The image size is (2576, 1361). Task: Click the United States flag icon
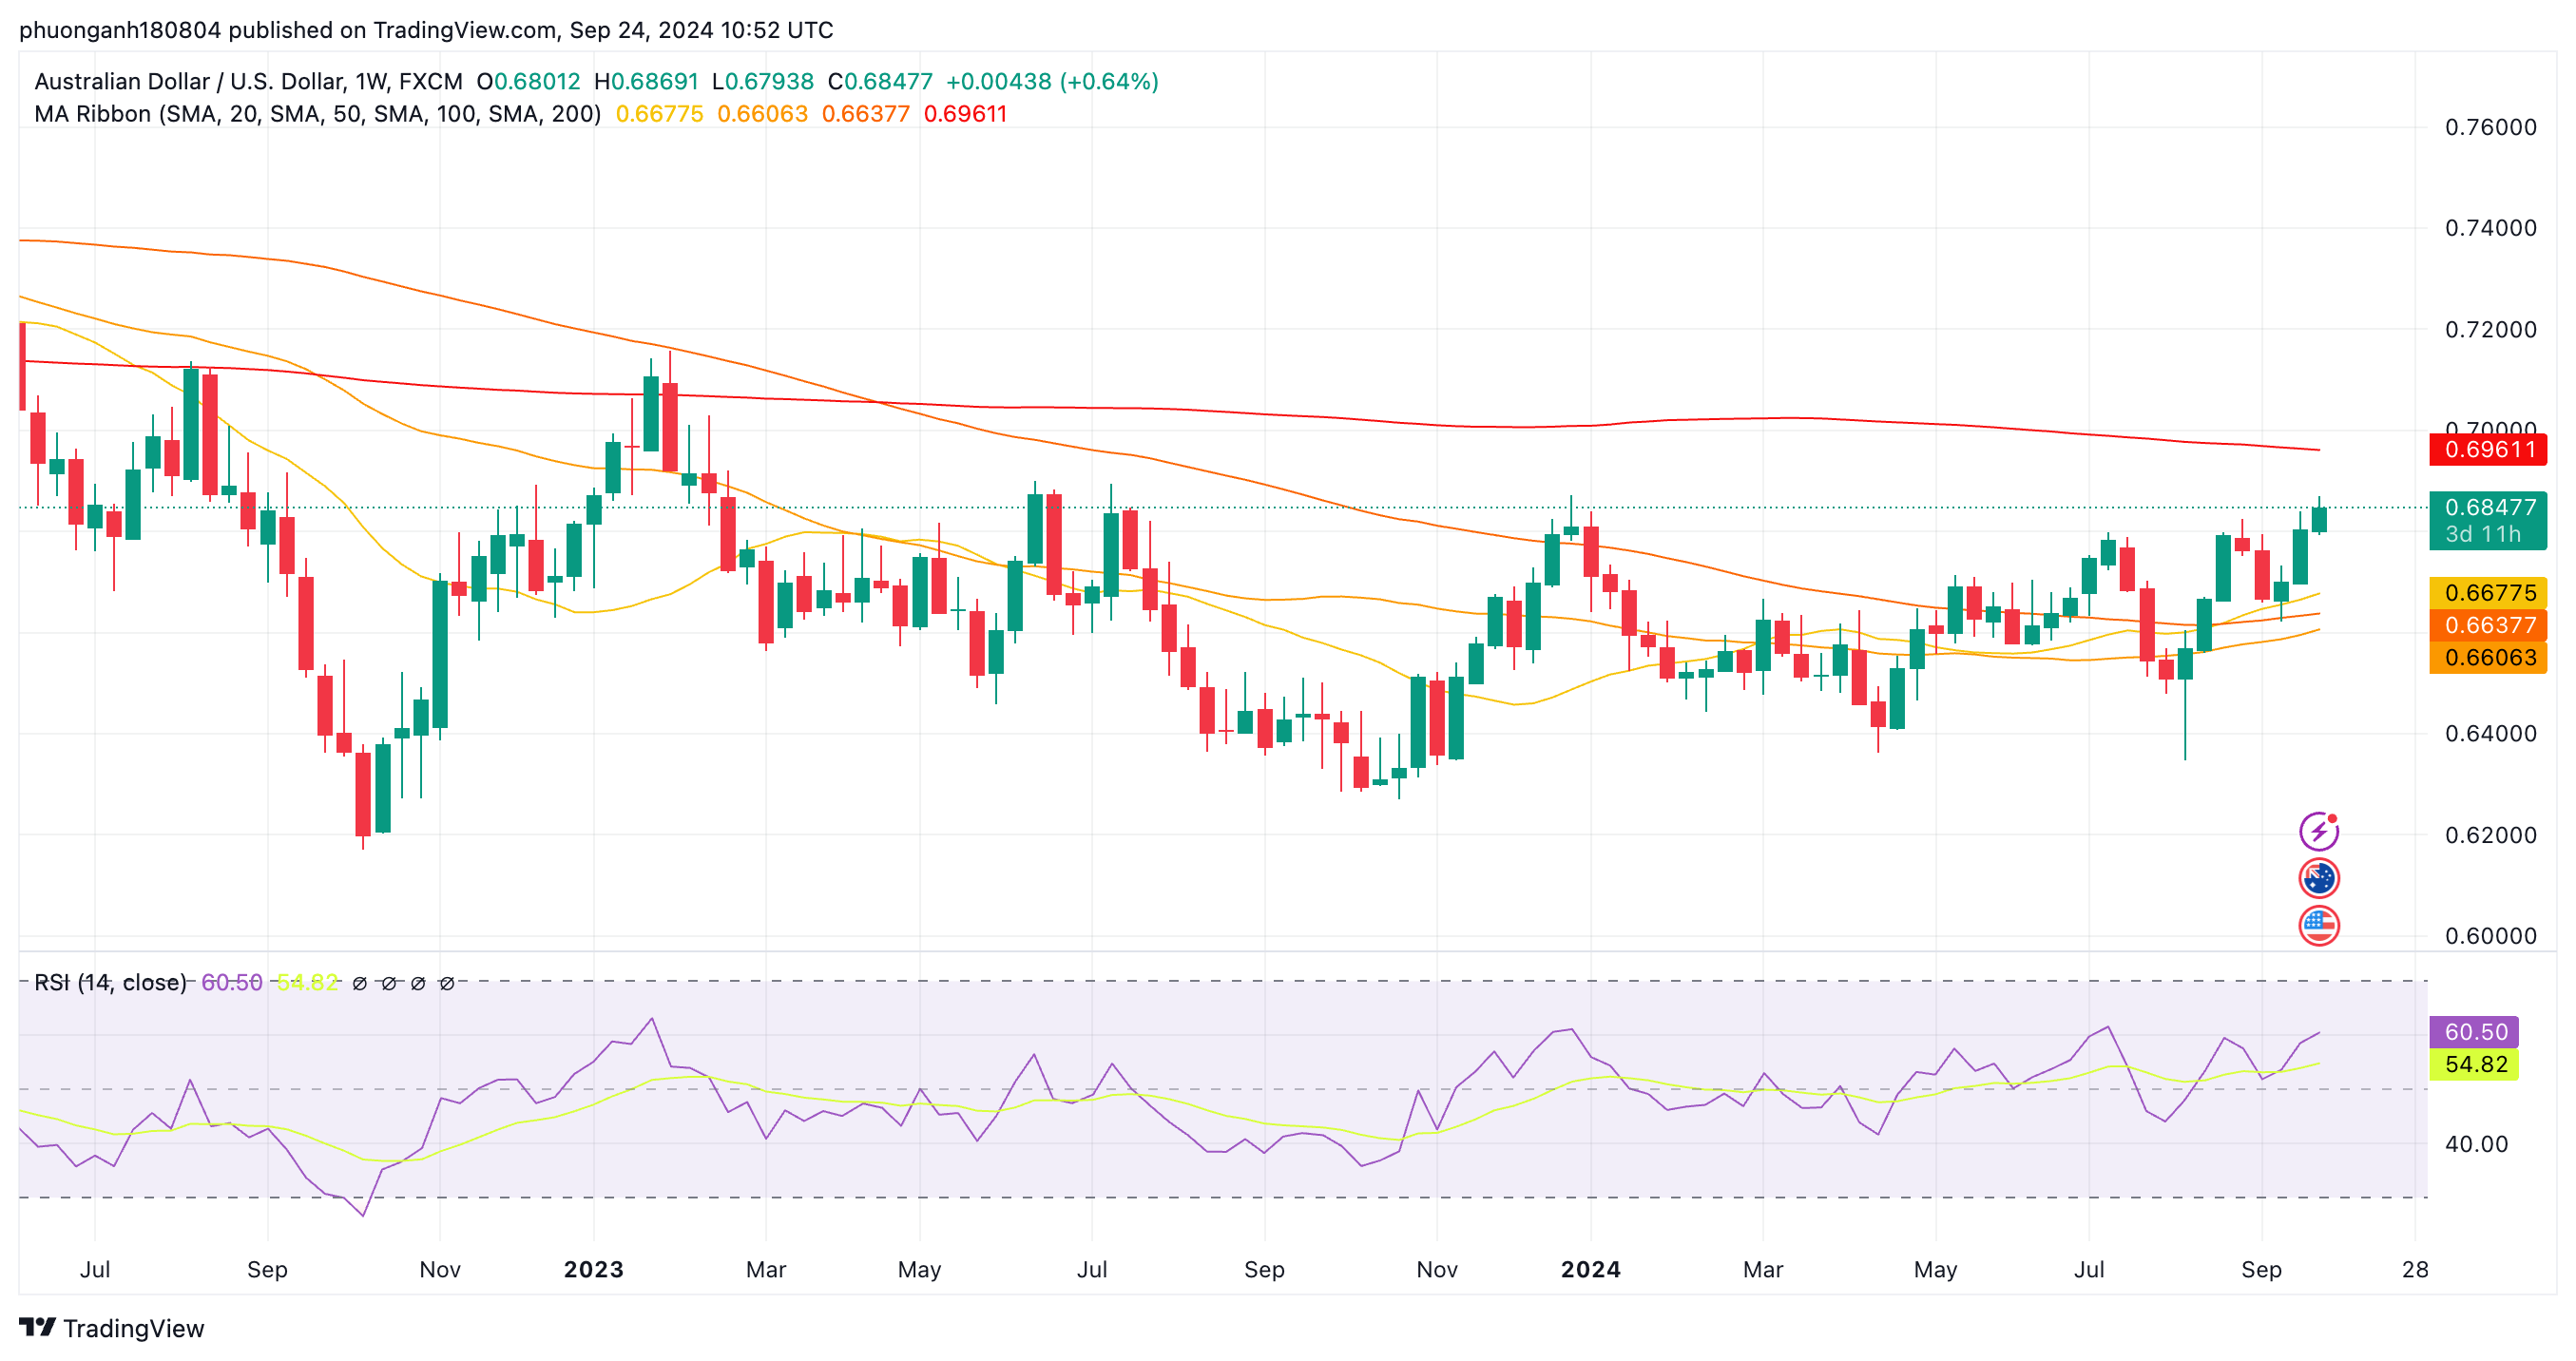pos(2318,925)
